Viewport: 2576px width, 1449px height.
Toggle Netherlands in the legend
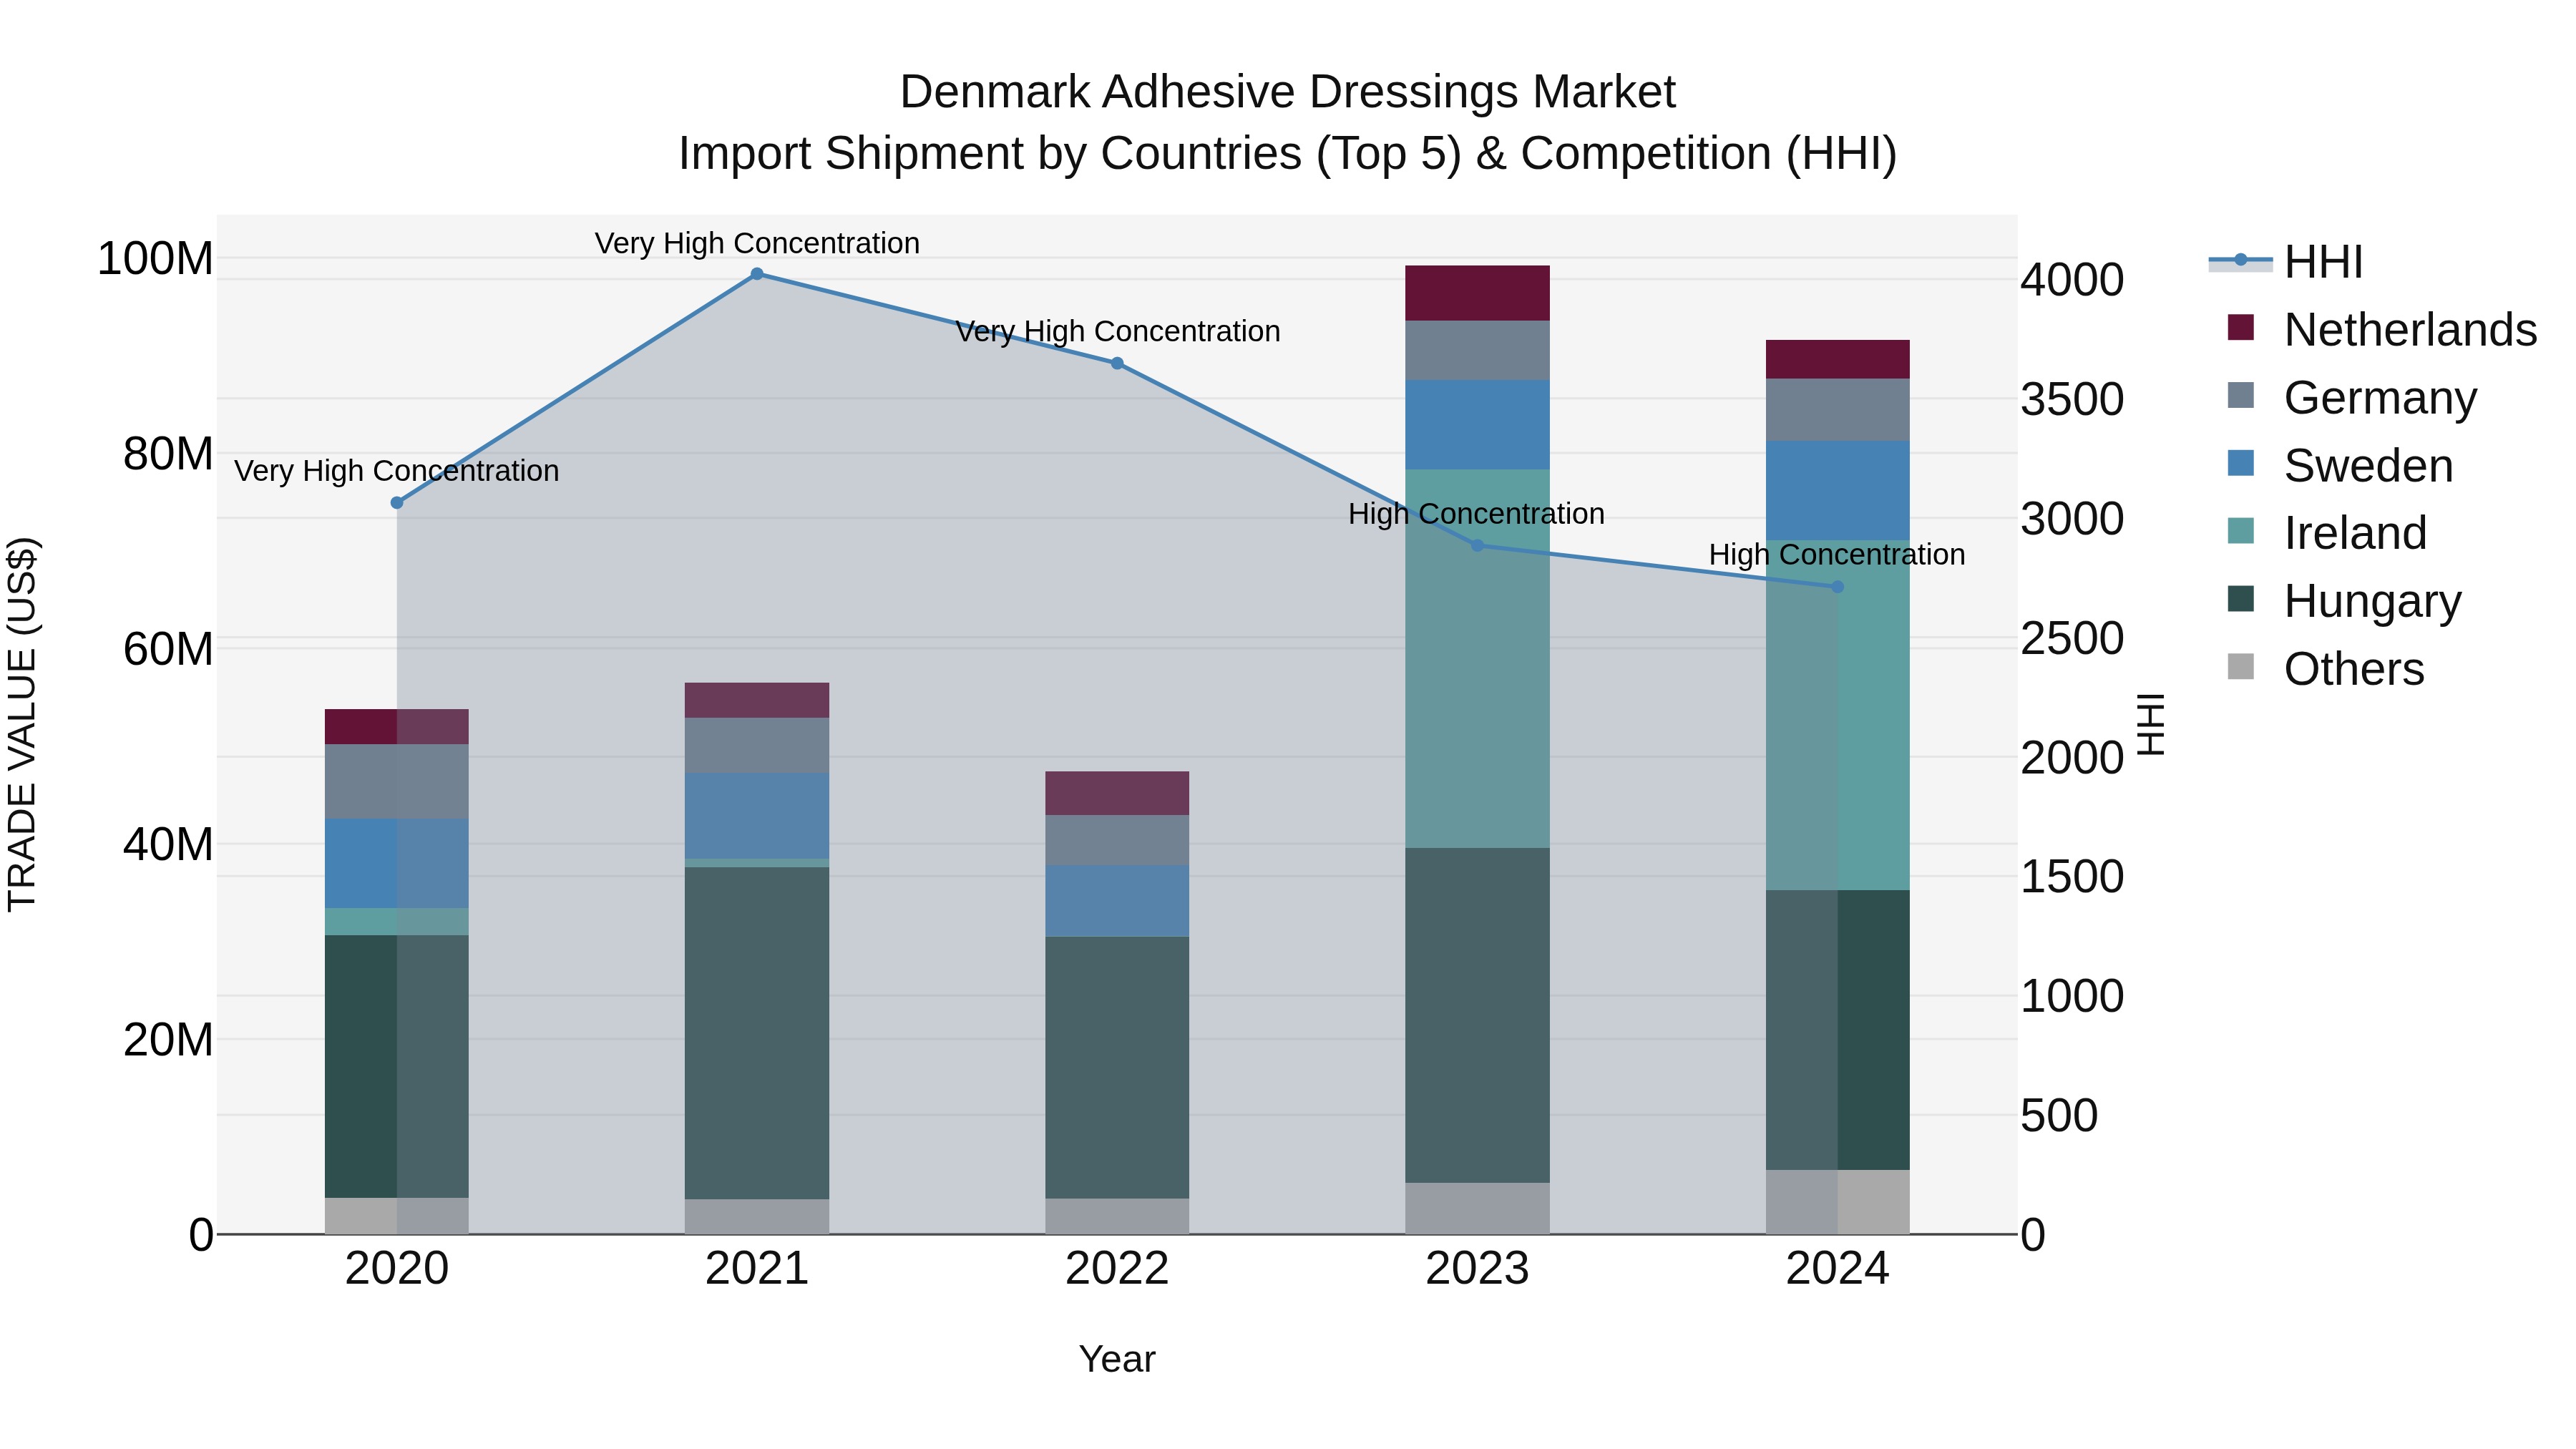point(2382,329)
